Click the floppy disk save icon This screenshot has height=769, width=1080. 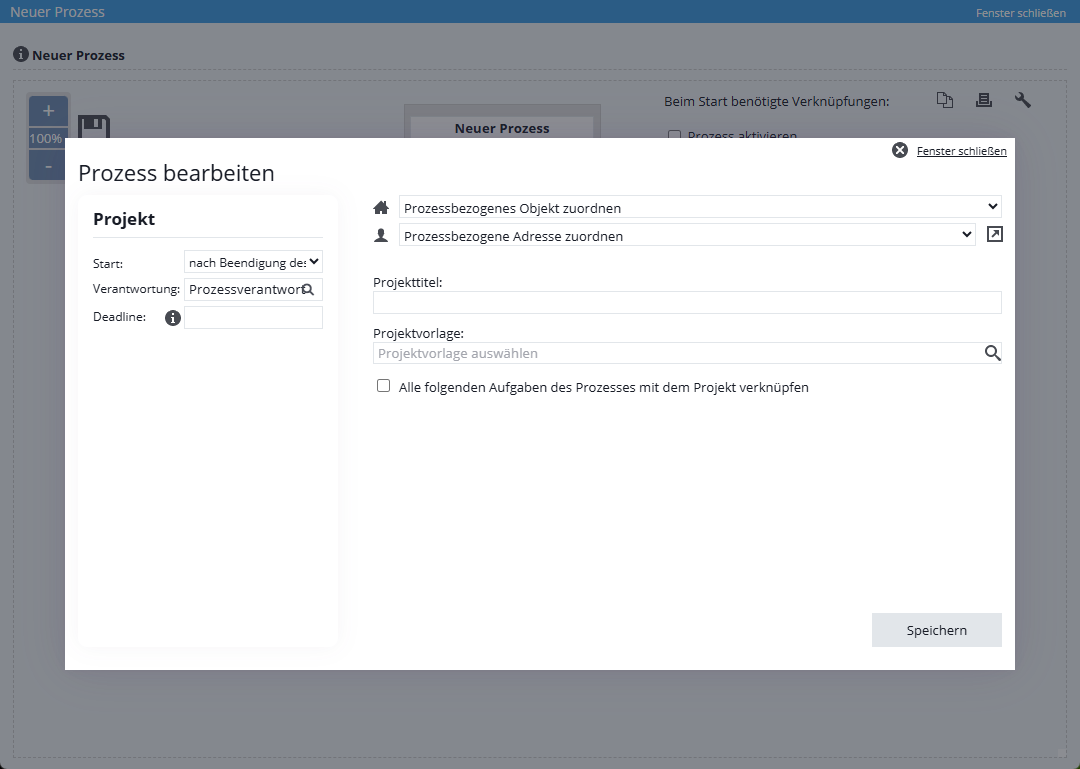94,127
